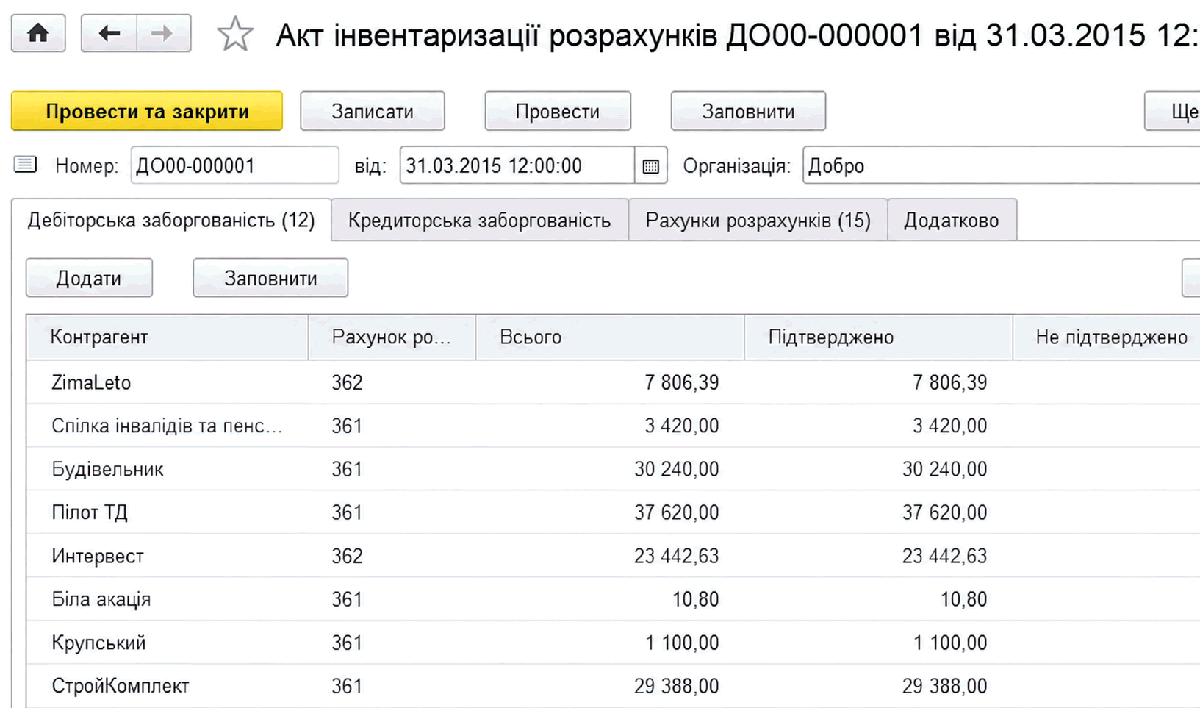Click Підтверджено value 7 806,39
This screenshot has height=708, width=1200.
949,383
